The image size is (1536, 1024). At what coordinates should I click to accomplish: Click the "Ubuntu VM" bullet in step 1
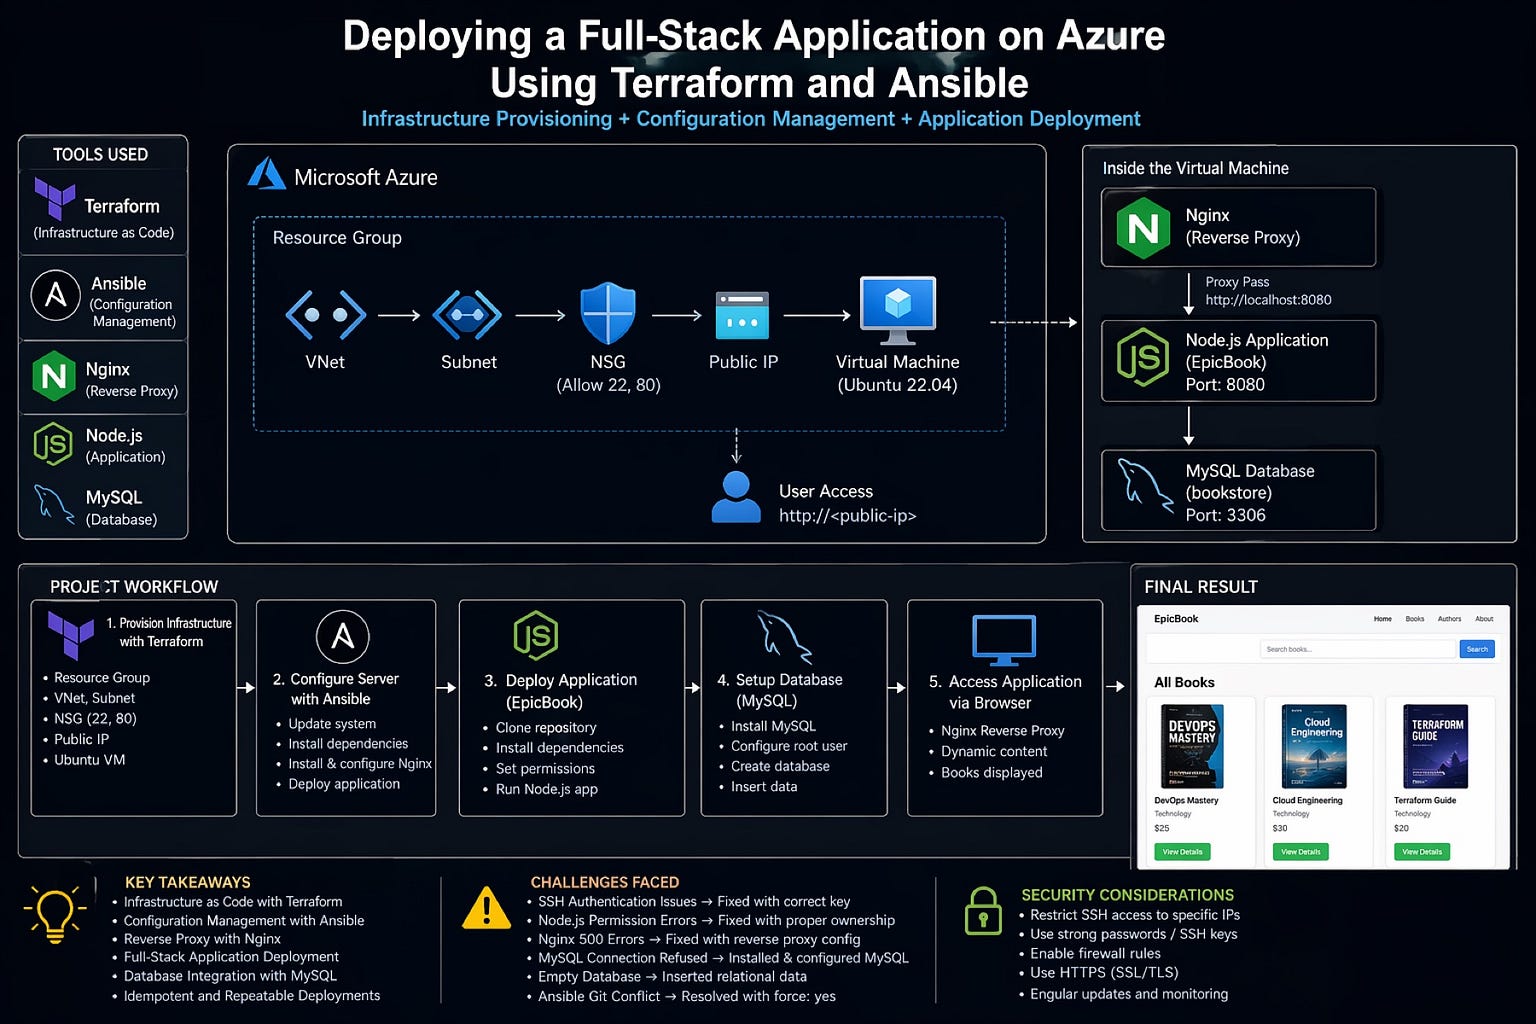coord(90,760)
